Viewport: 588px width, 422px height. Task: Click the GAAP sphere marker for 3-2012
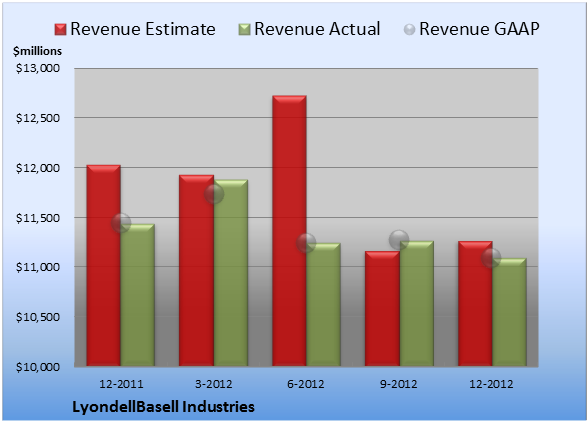tap(214, 194)
